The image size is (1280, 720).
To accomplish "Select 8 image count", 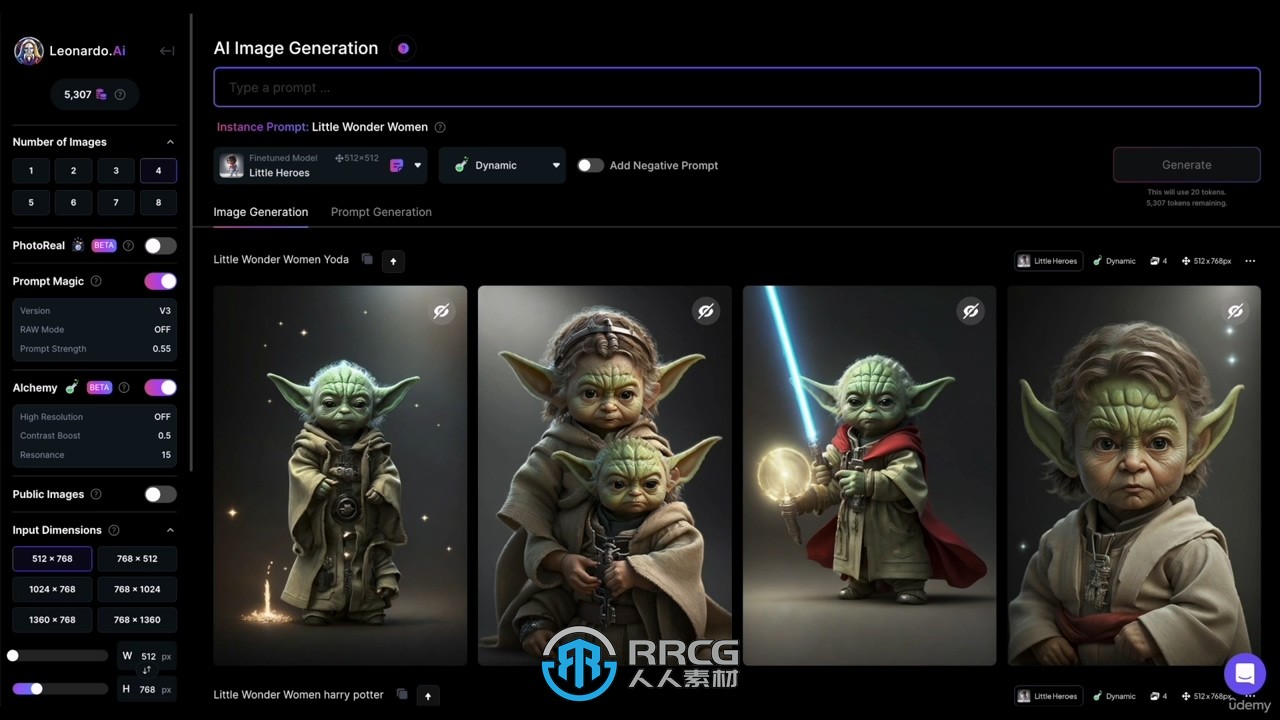I will [x=158, y=202].
